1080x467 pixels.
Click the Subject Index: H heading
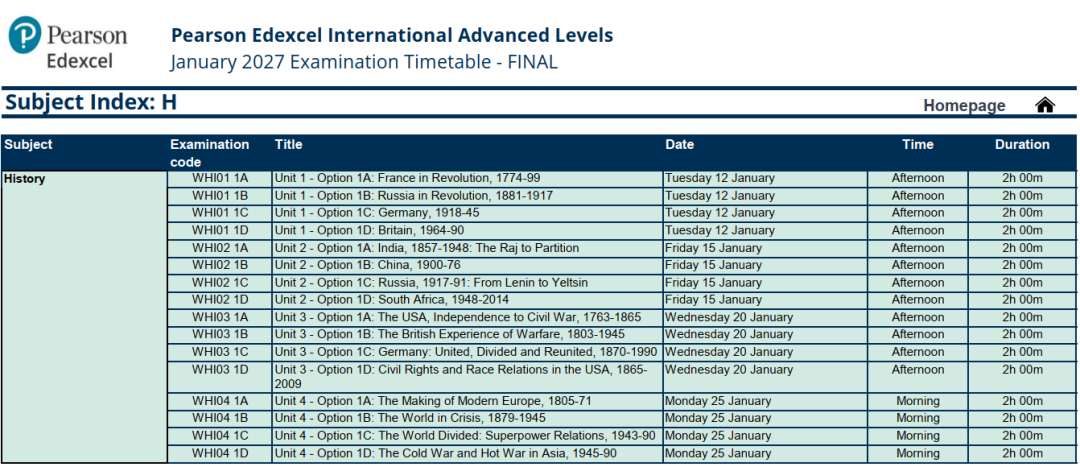[91, 103]
